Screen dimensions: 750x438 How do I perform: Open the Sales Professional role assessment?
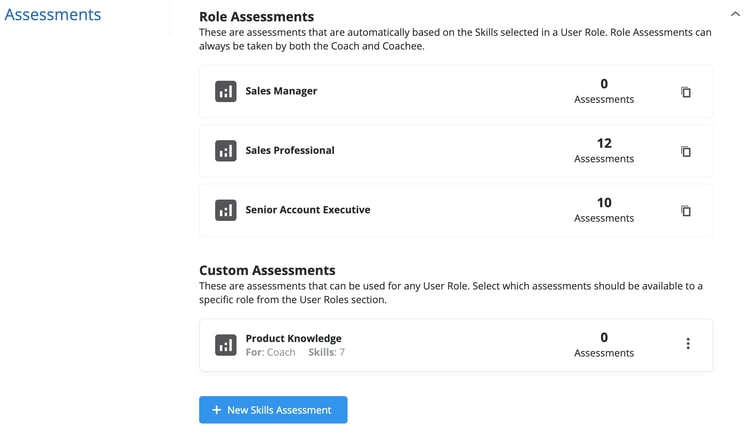pyautogui.click(x=456, y=151)
